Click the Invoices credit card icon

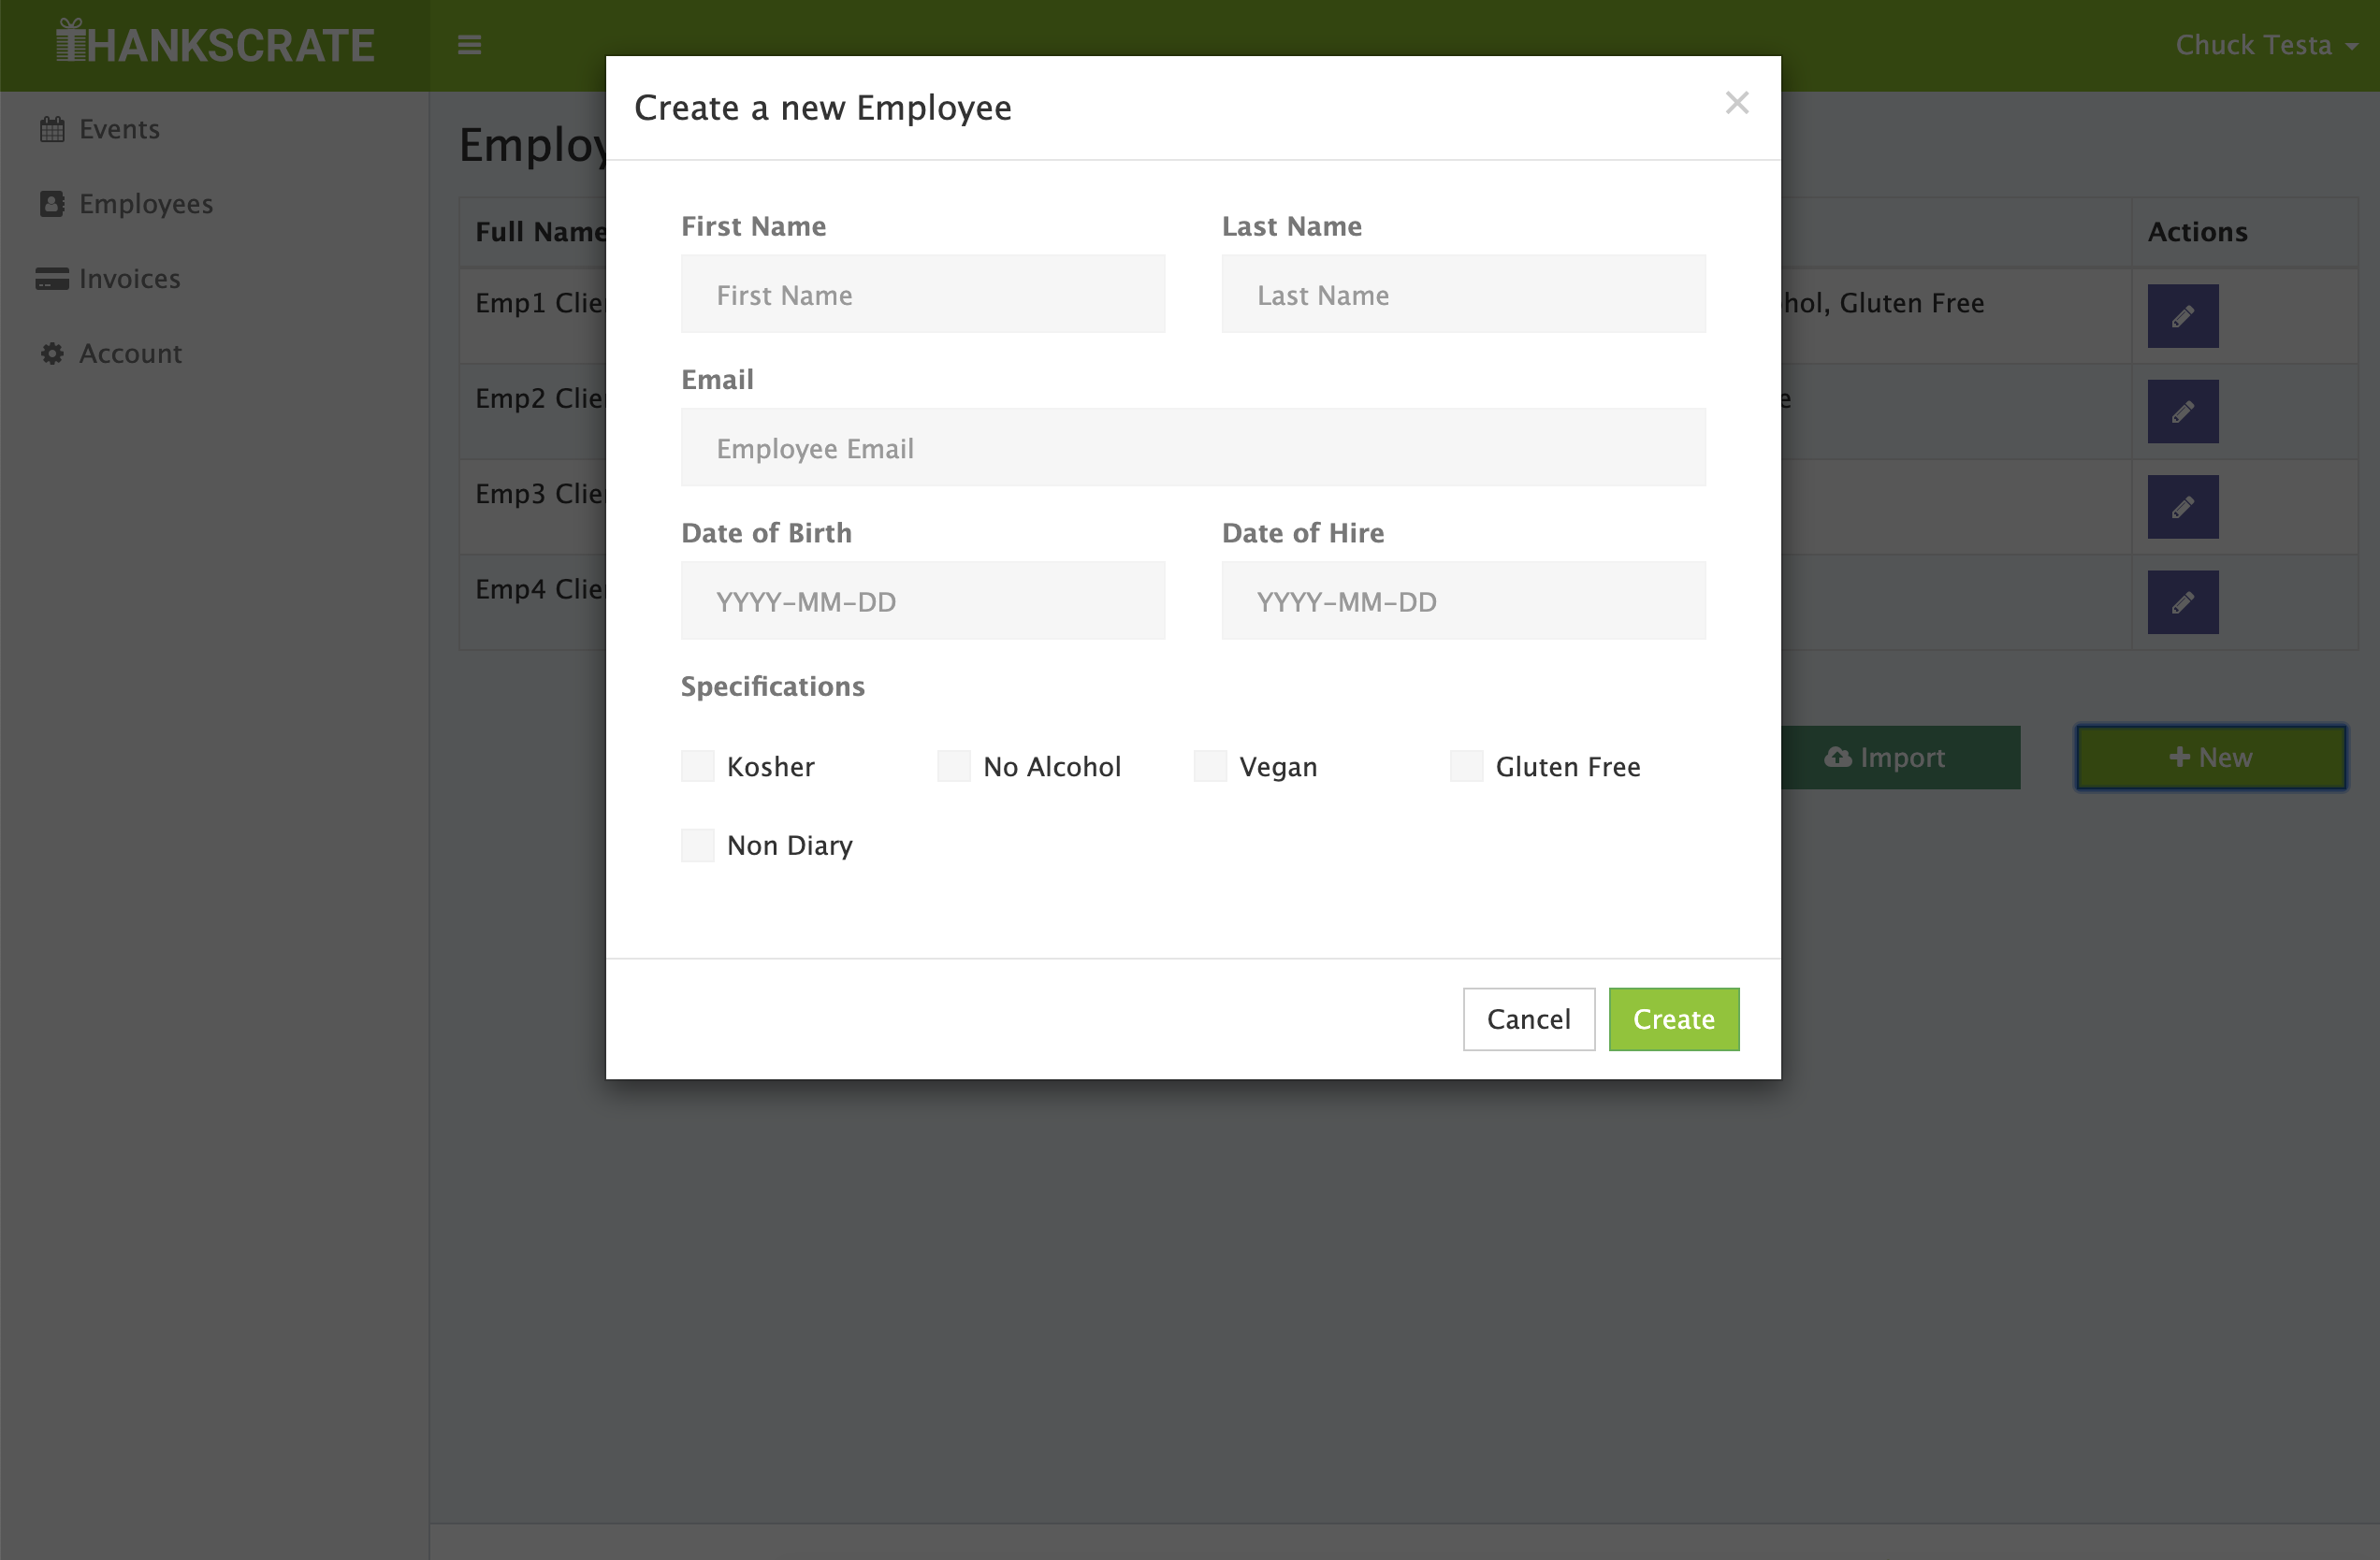52,279
